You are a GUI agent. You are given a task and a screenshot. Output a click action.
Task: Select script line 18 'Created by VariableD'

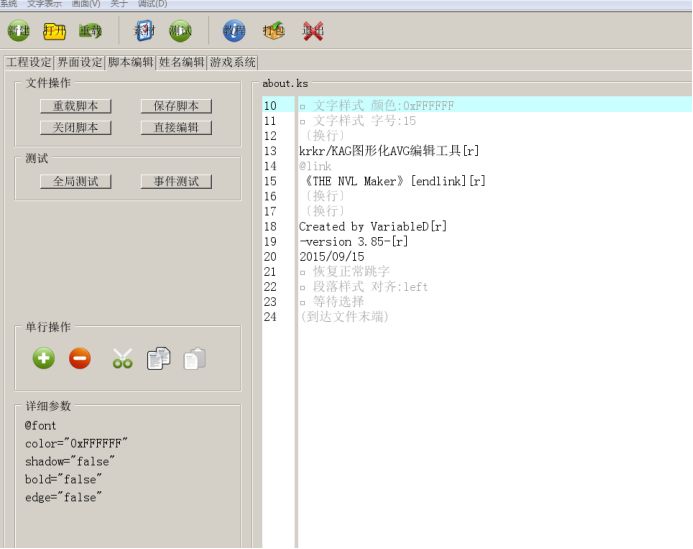(373, 227)
